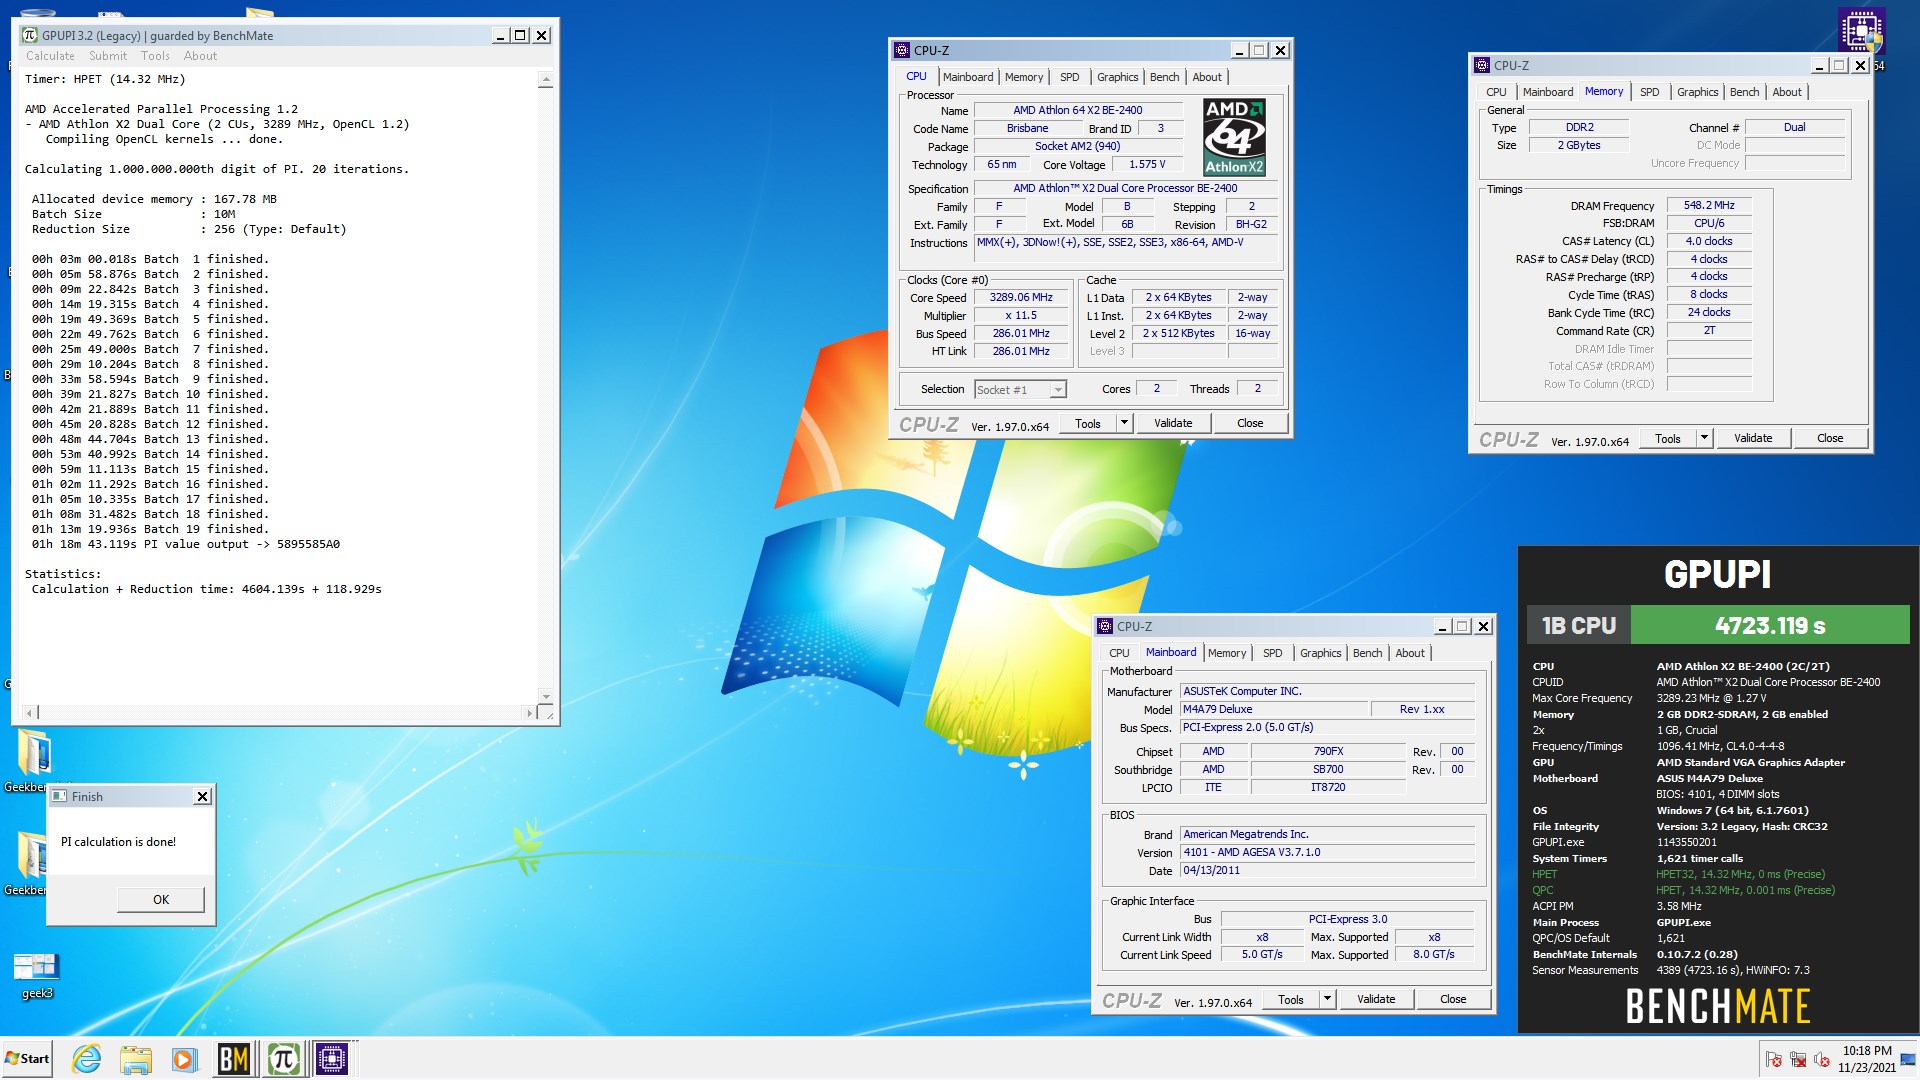The height and width of the screenshot is (1080, 1920).
Task: Click GPUPI horizontal scrollbar right arrow
Action: pyautogui.click(x=528, y=713)
